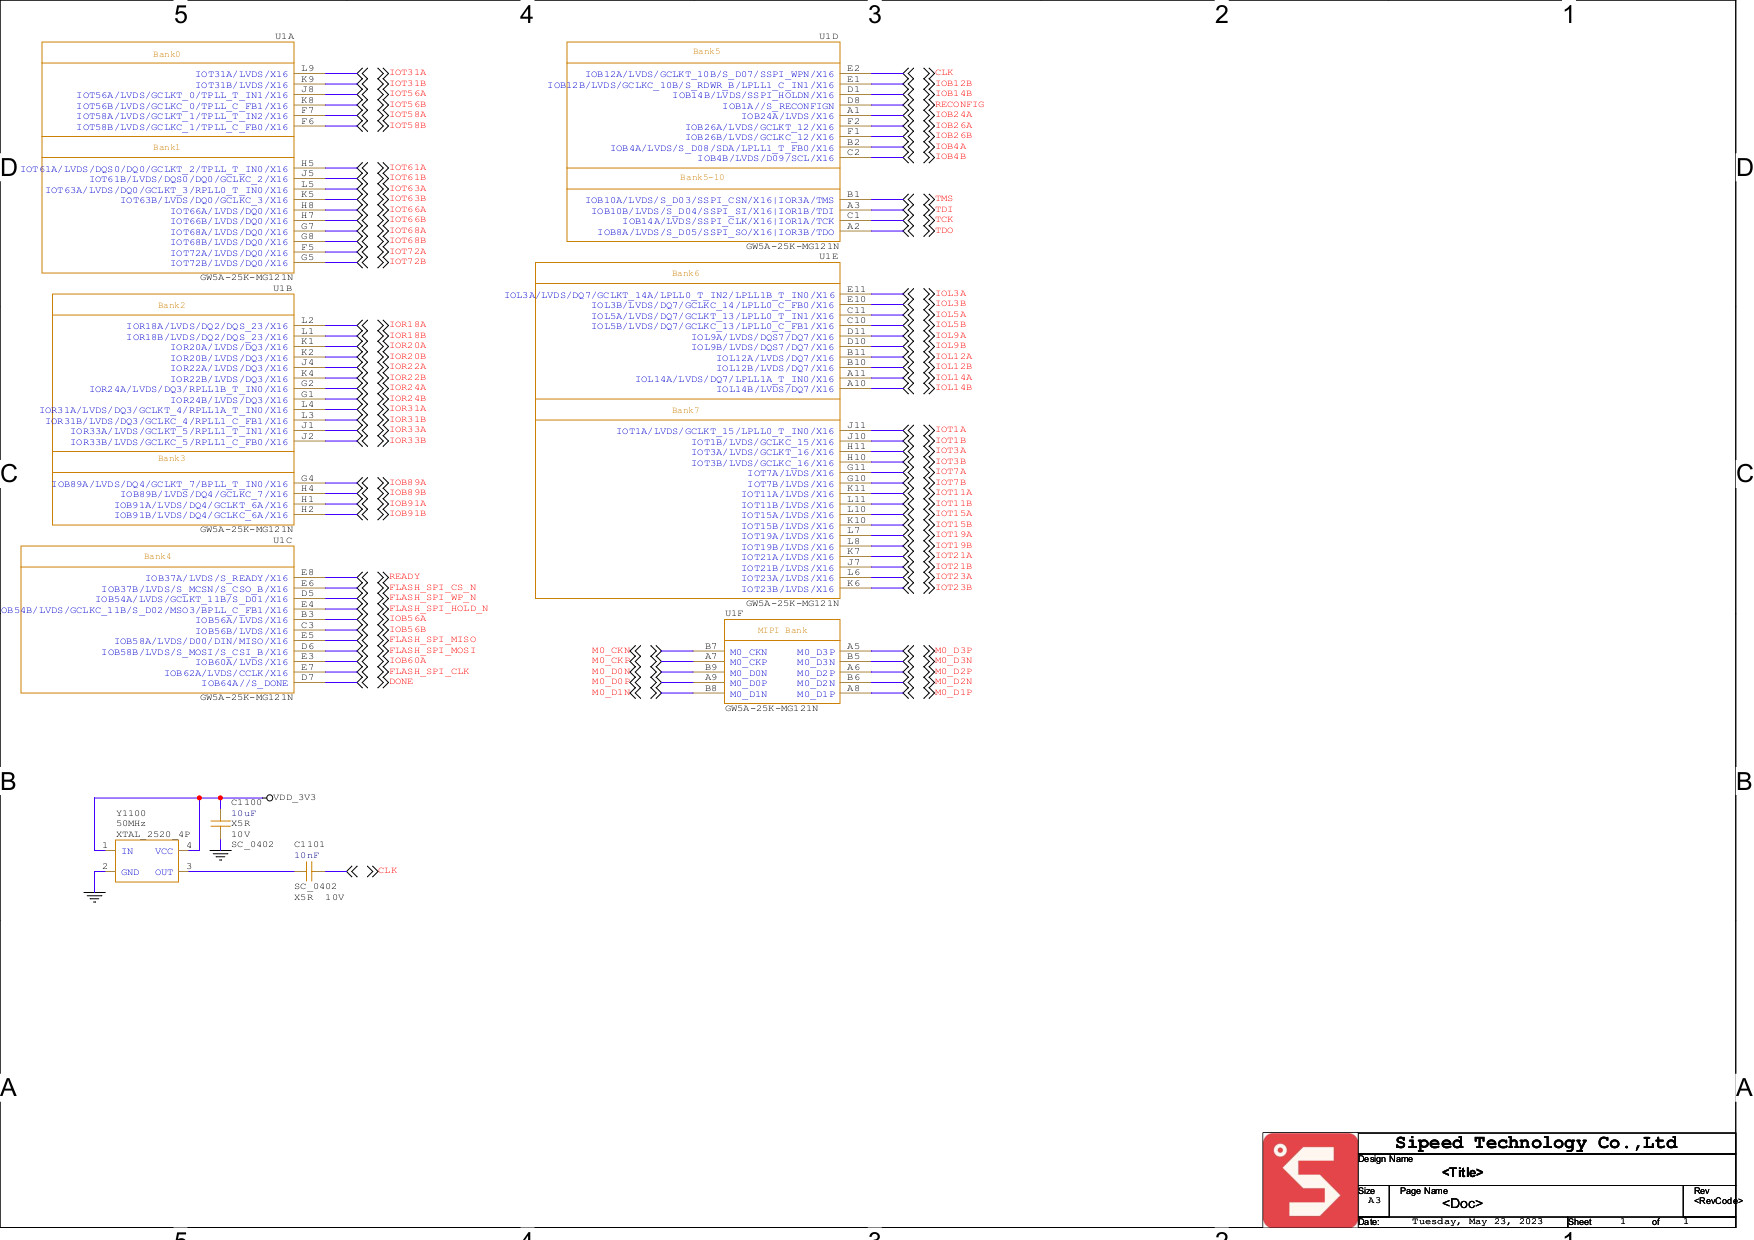Click the red Sipeed logo in title block
The height and width of the screenshot is (1240, 1754).
point(1310,1180)
